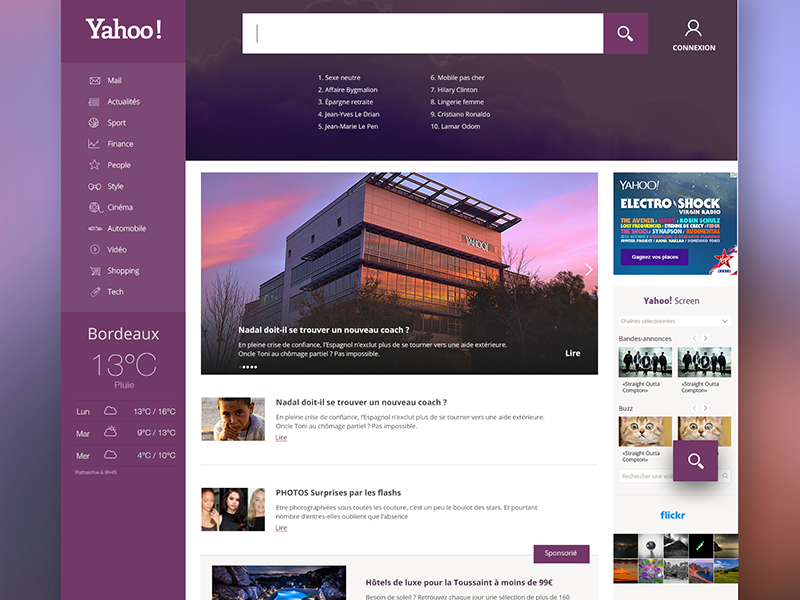Expand the Chaînes sélectionnées dropdown
This screenshot has width=800, height=600.
pos(674,321)
